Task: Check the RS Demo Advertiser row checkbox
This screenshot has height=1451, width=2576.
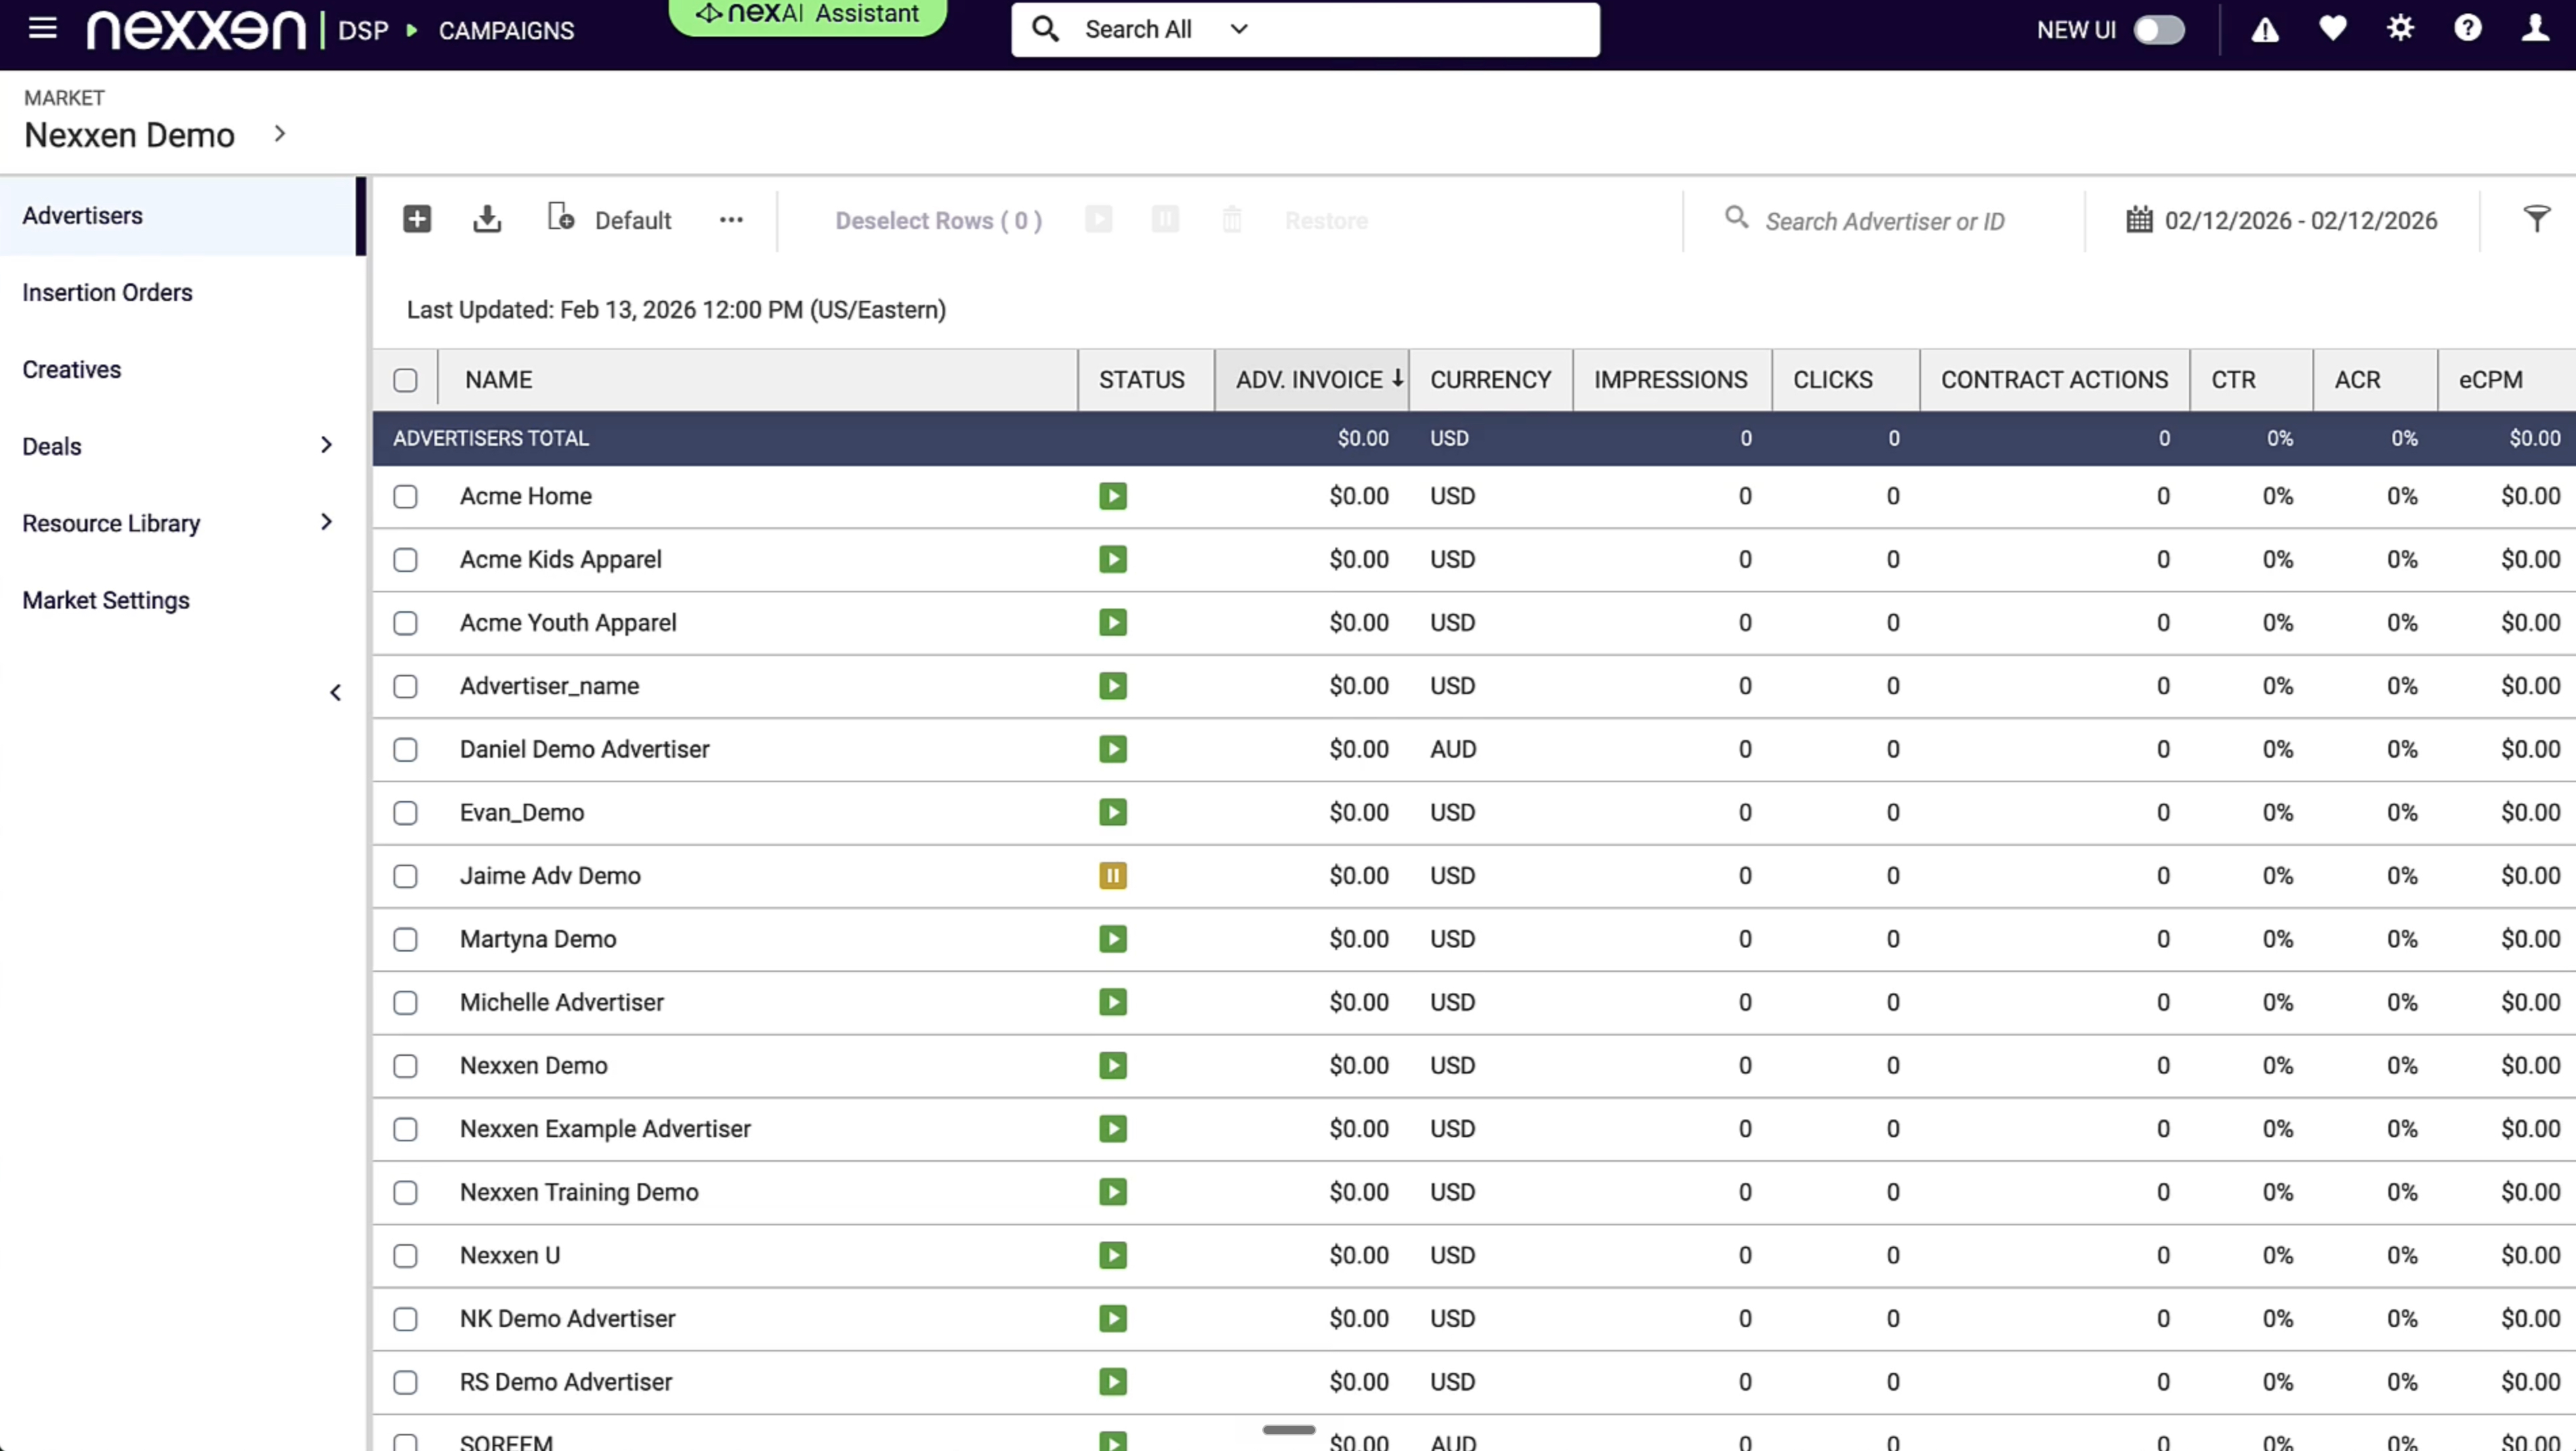Action: point(405,1382)
